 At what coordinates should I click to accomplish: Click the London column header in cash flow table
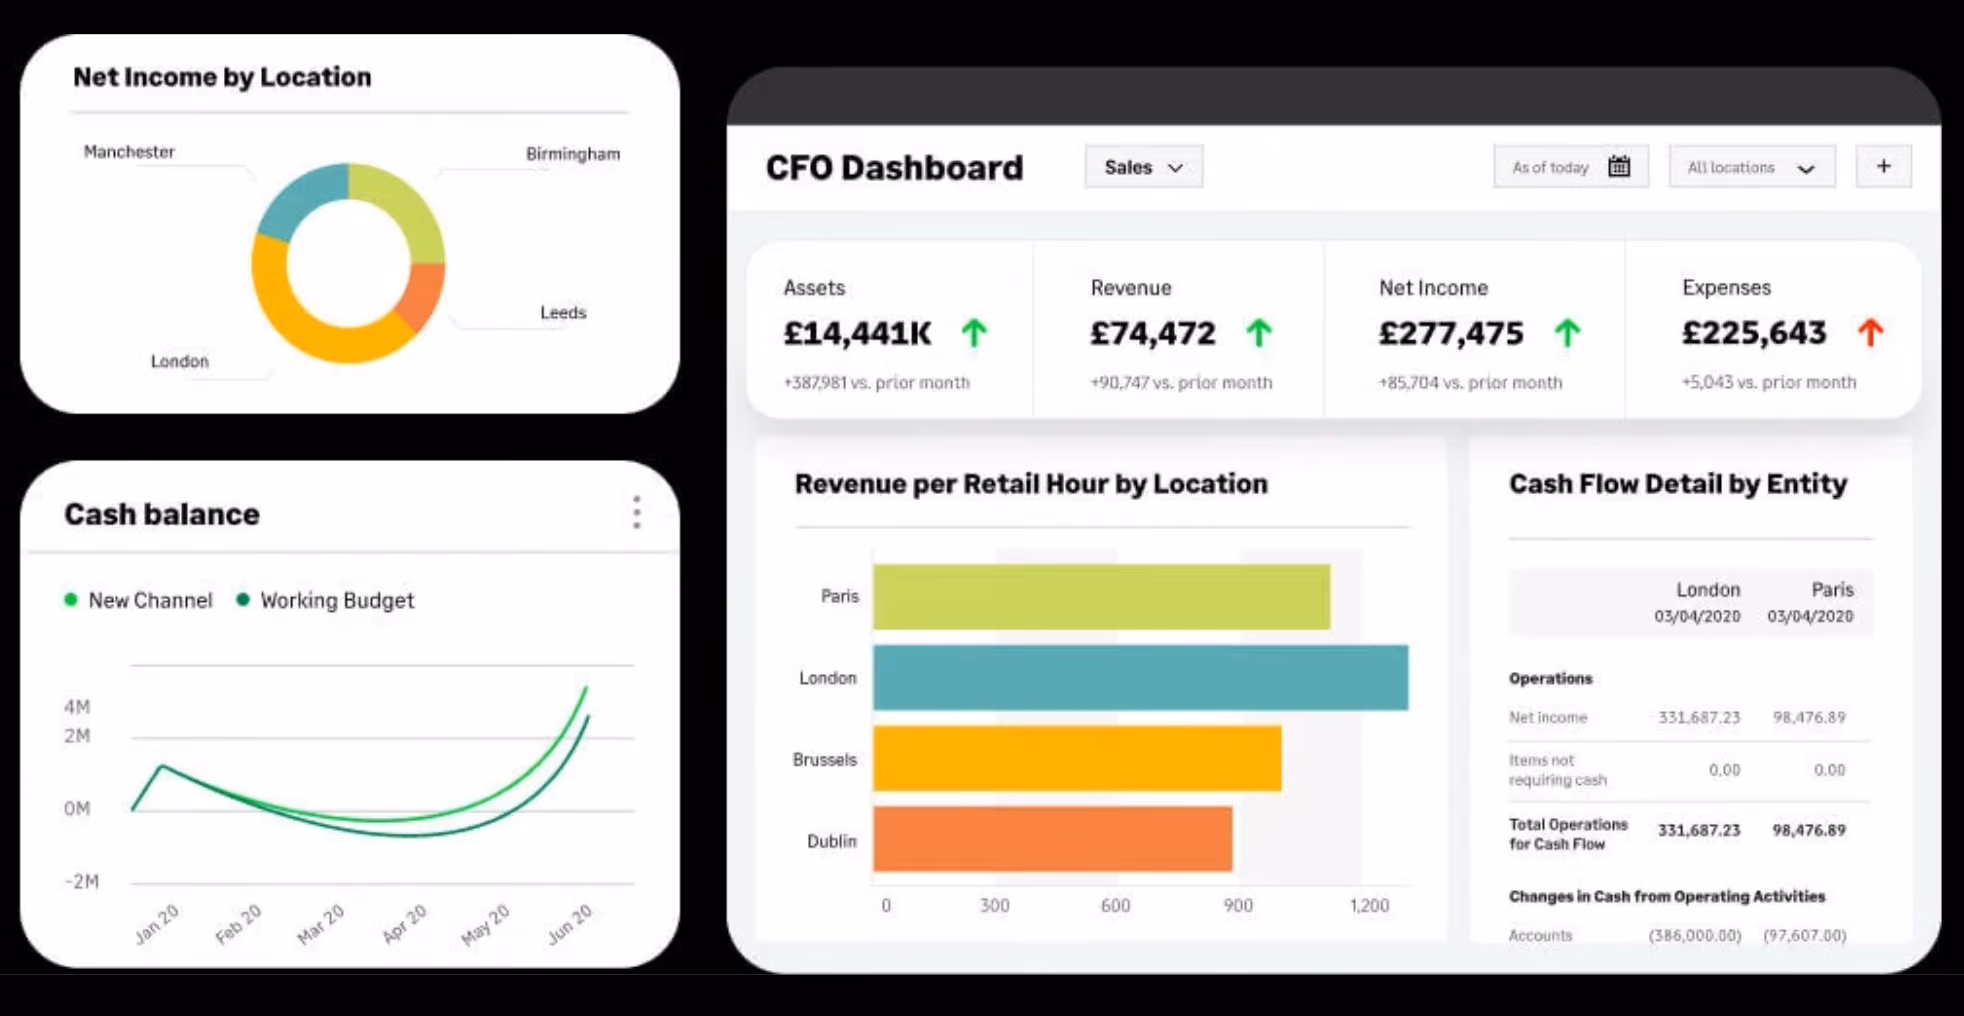click(1708, 590)
